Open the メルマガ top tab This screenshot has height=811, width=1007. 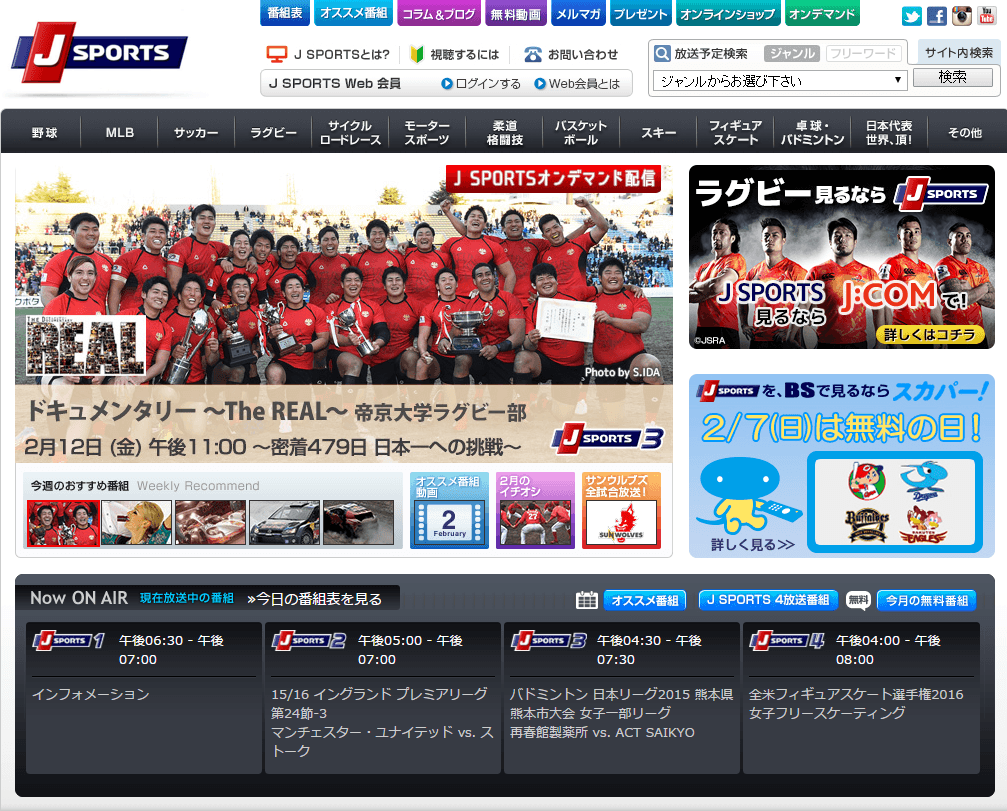click(578, 13)
